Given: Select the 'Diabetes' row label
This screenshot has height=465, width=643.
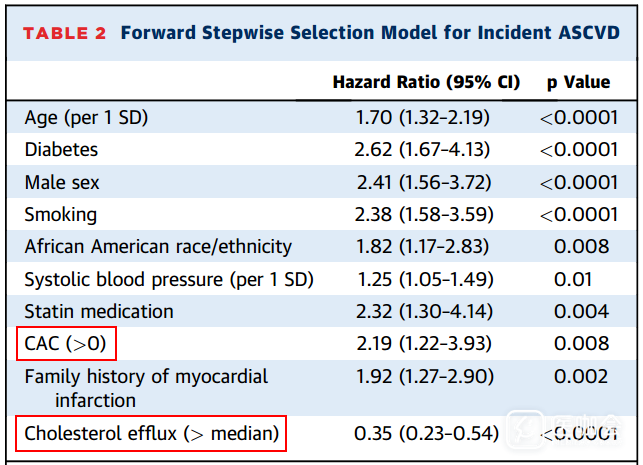Looking at the screenshot, I should pyautogui.click(x=61, y=150).
